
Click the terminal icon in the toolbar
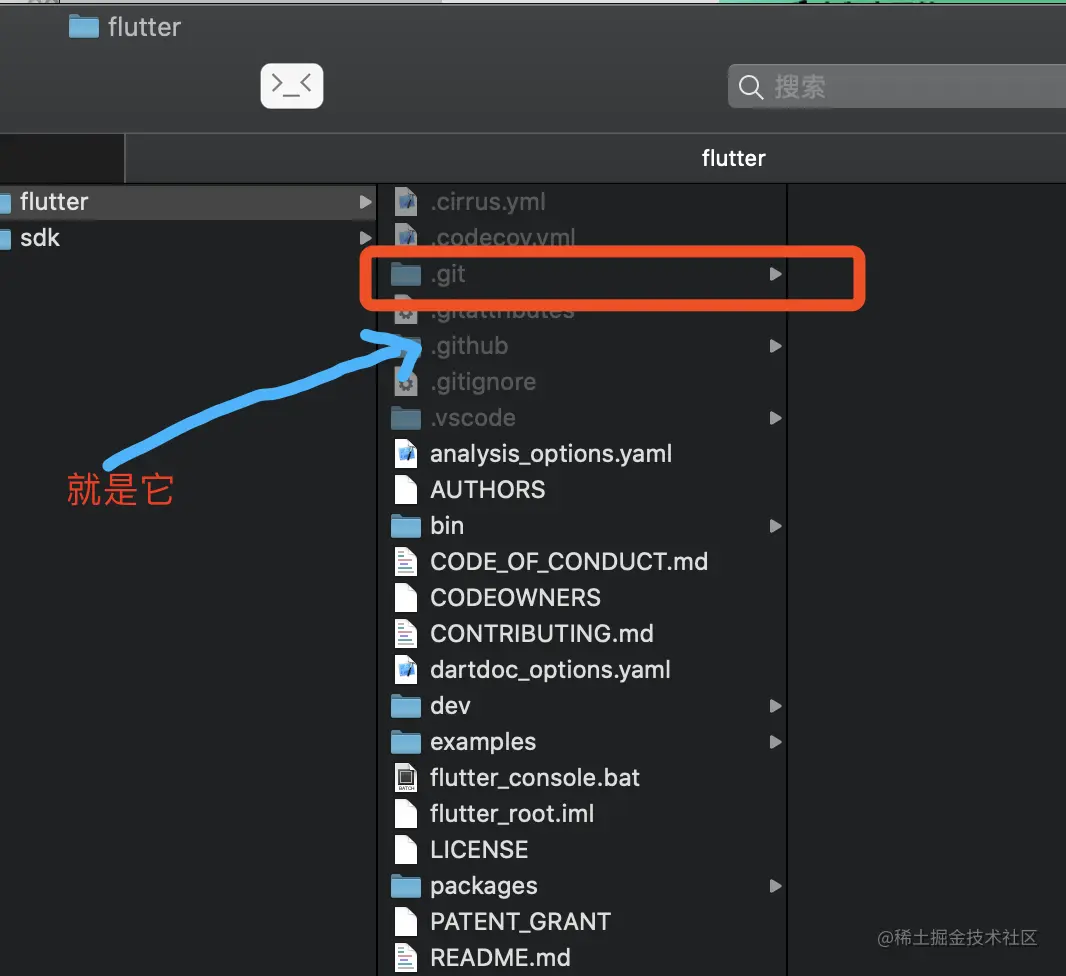292,86
